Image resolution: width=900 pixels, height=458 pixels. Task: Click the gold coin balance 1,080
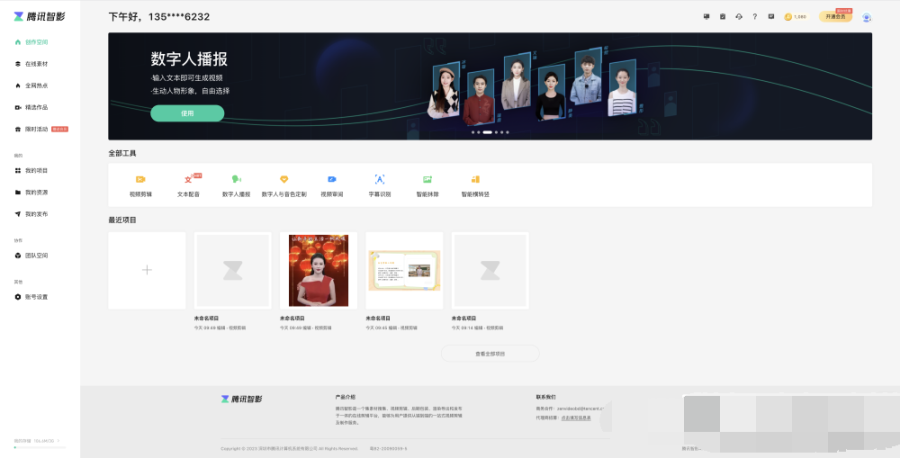click(796, 17)
